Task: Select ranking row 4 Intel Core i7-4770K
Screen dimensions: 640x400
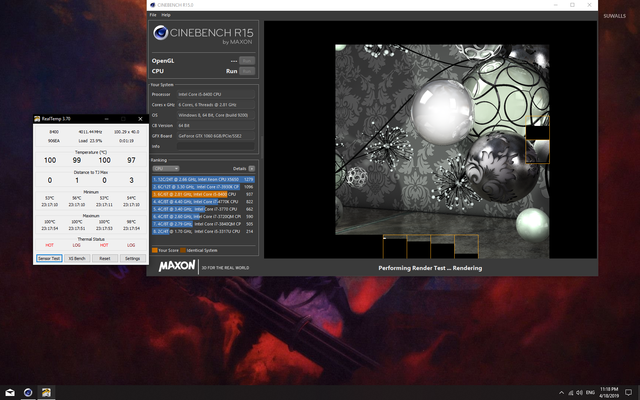Action: pos(203,202)
